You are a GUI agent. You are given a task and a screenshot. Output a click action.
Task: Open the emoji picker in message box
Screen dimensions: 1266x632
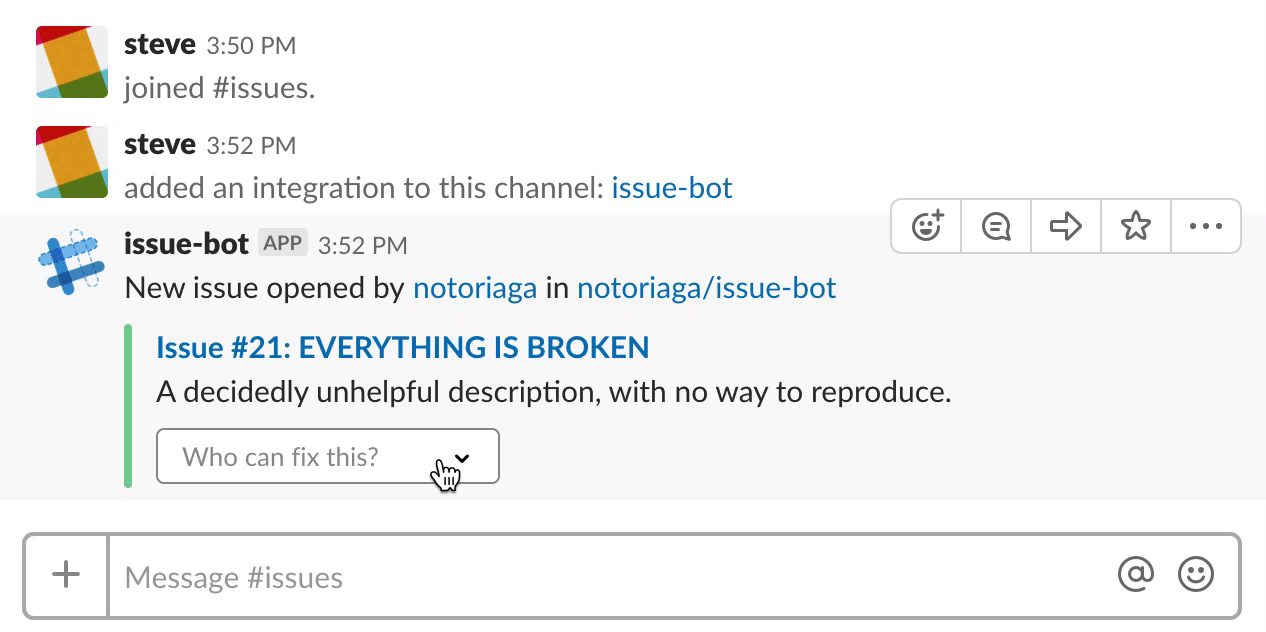pyautogui.click(x=1196, y=575)
